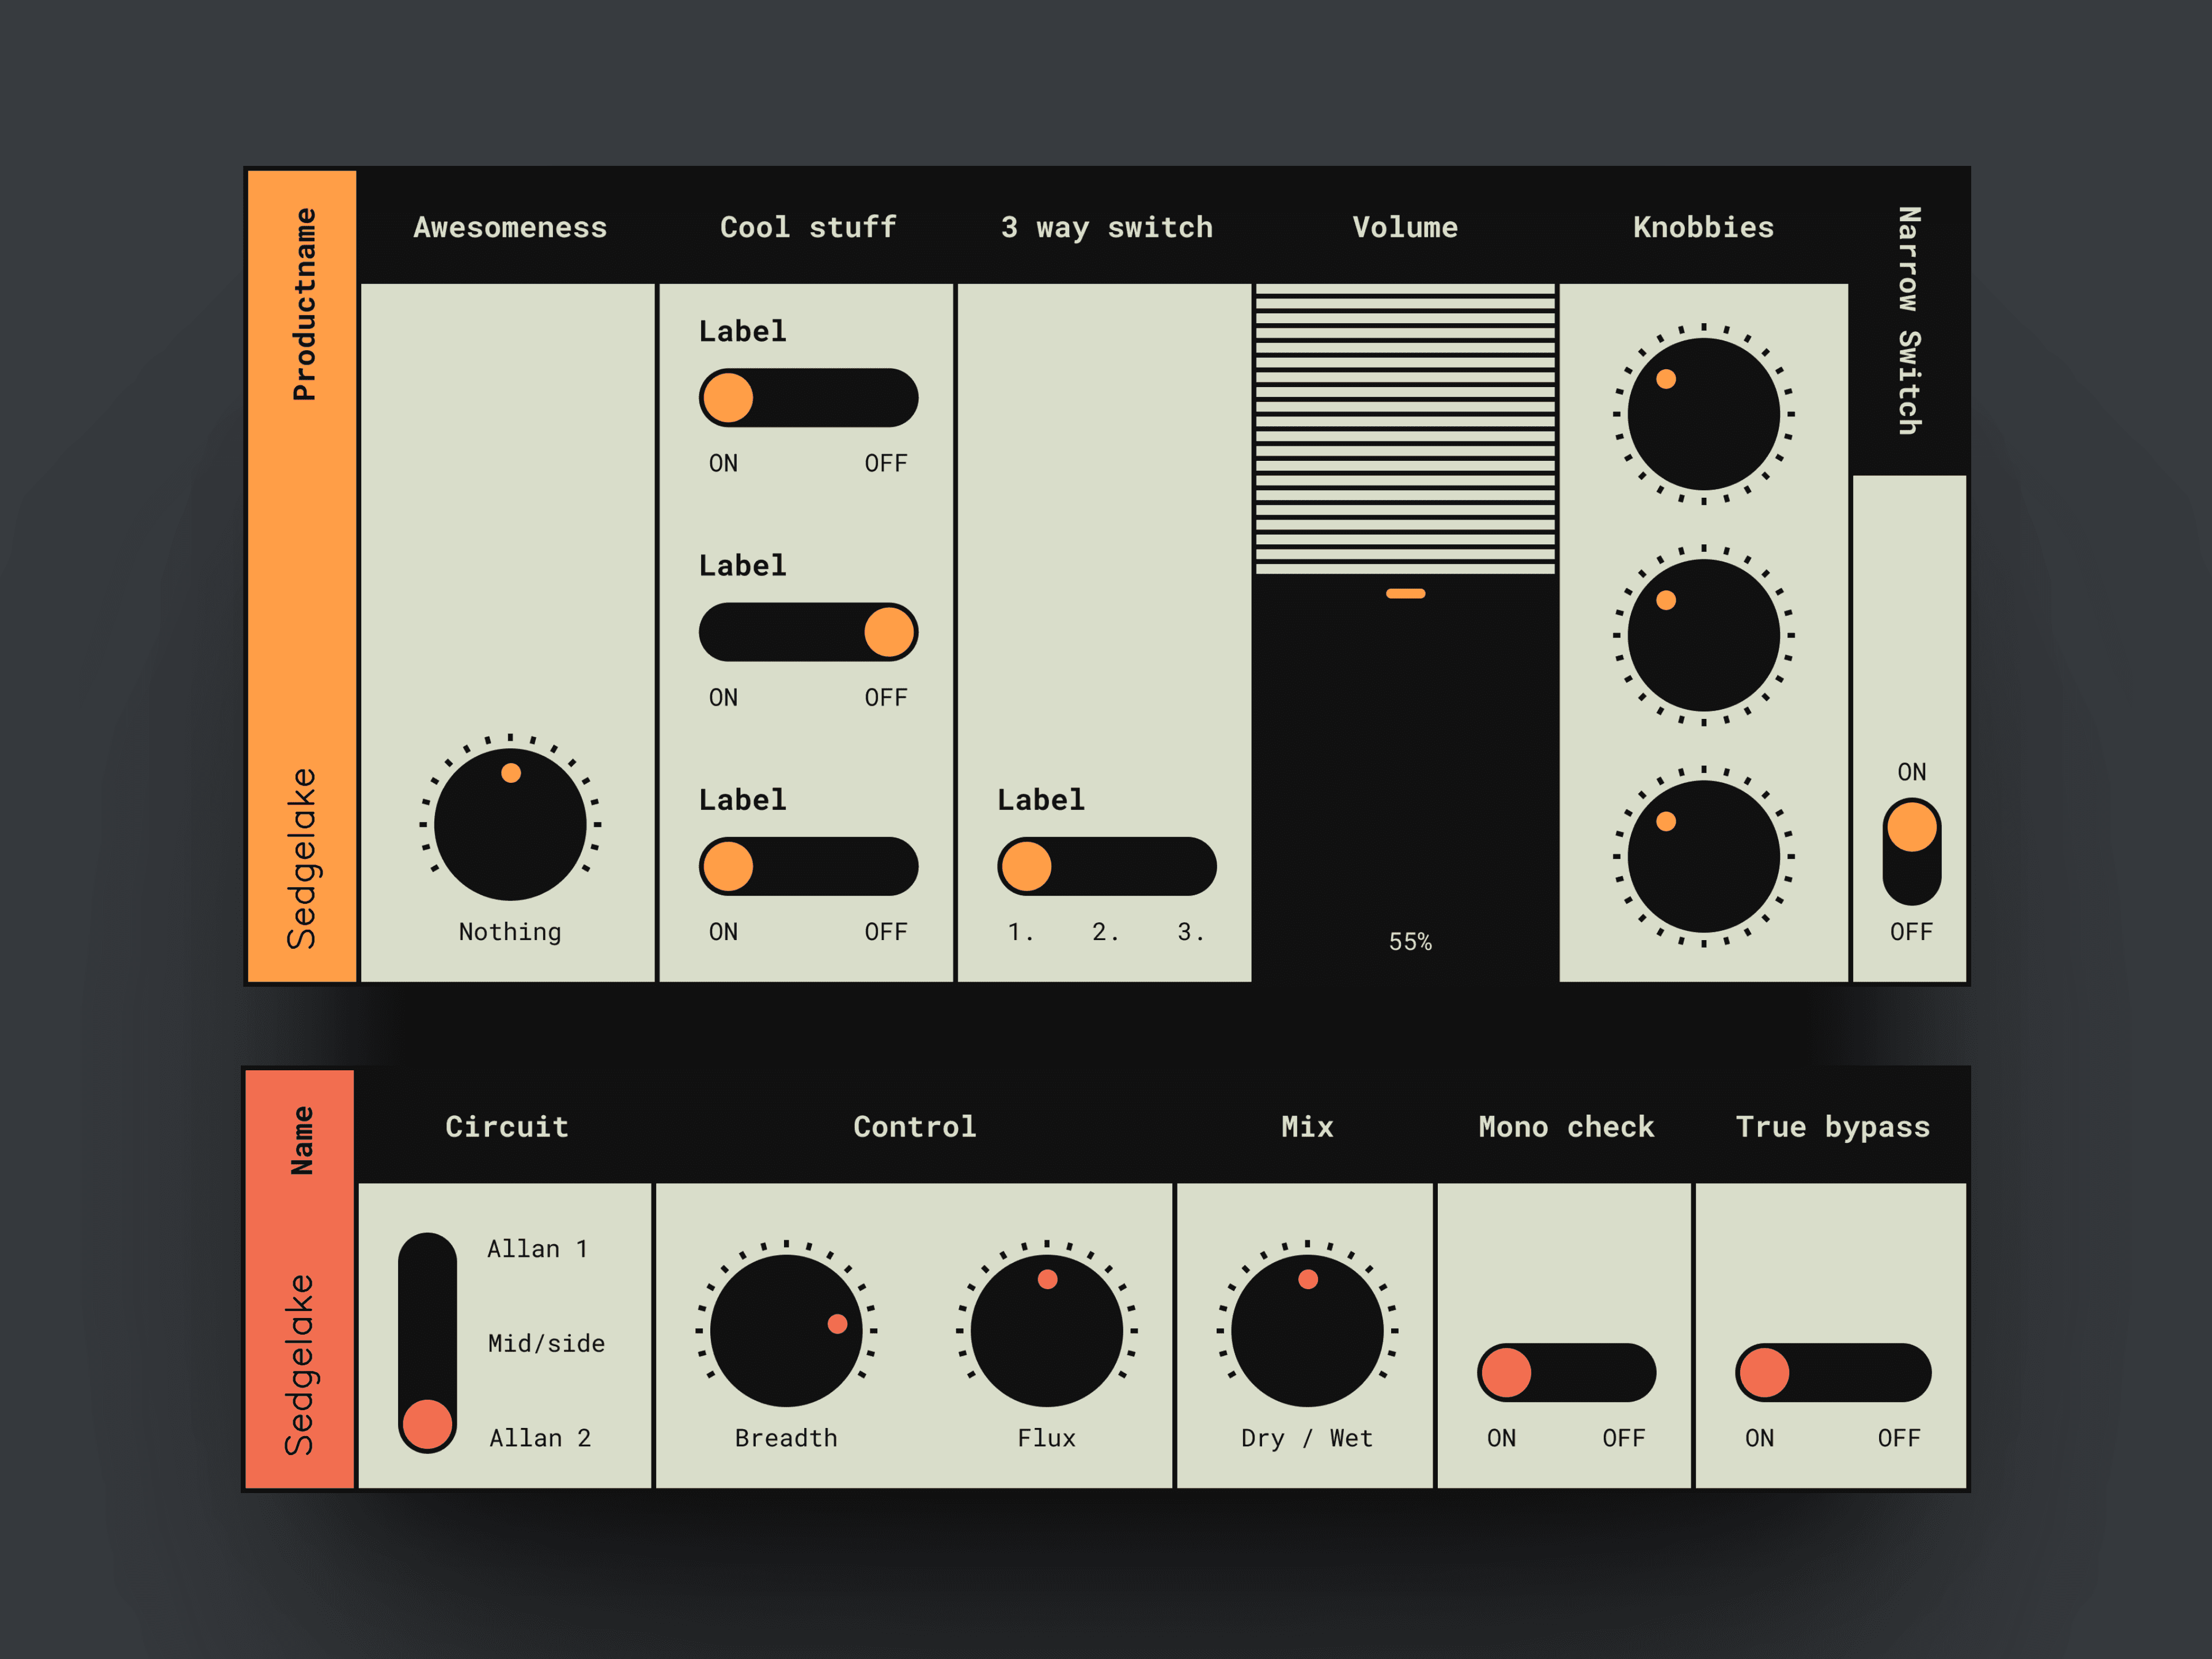Flip the Narrow Switch vertical toggle
Screen dimensions: 2212x1659
point(1911,852)
